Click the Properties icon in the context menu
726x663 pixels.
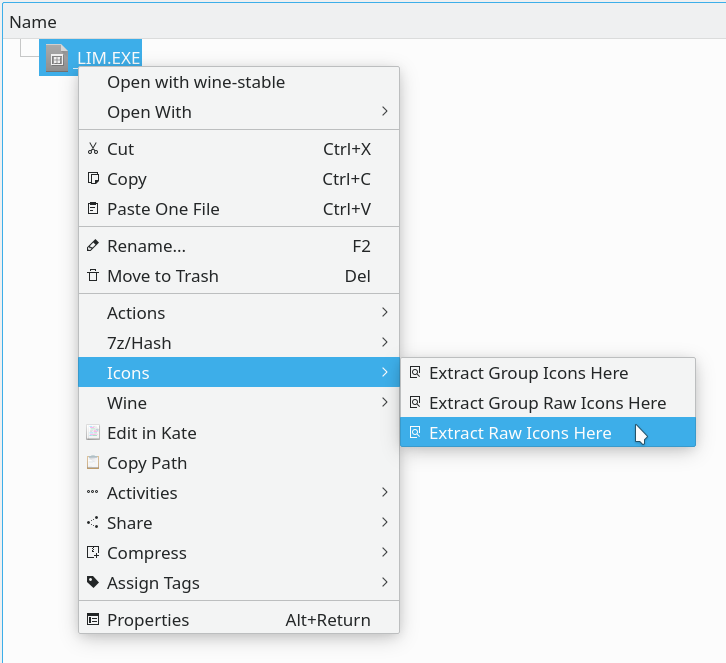(93, 619)
